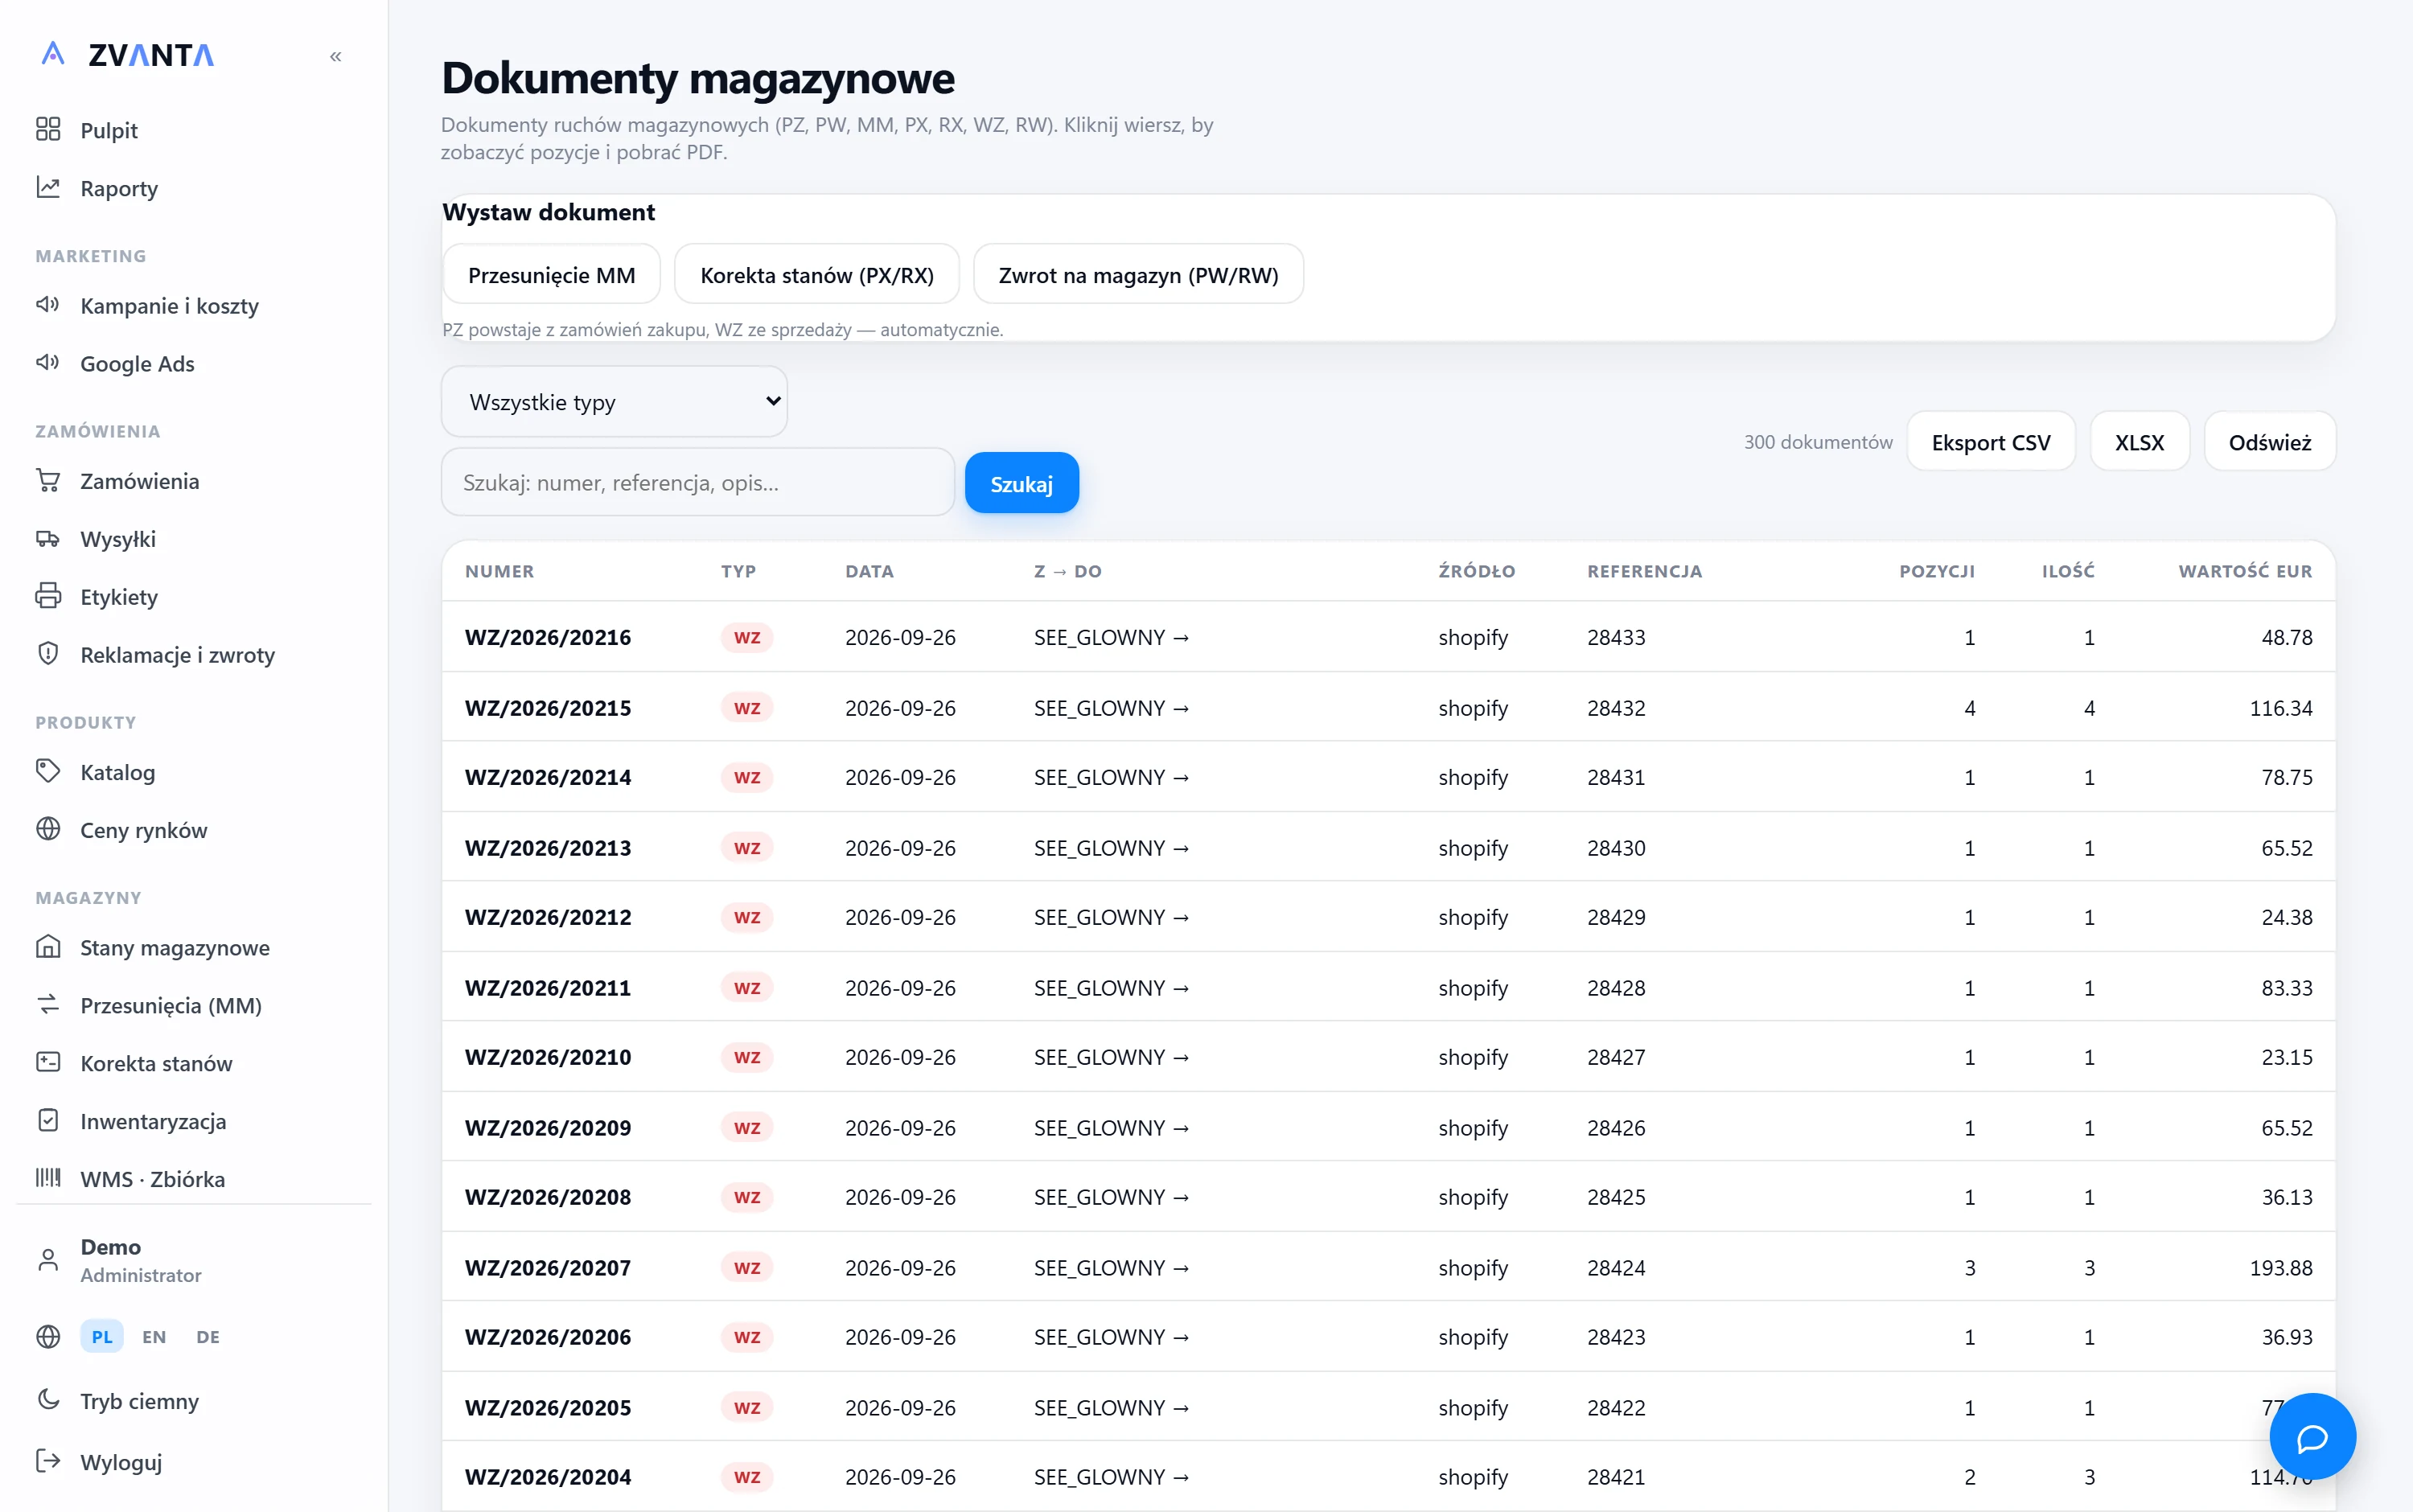Switch language to EN
The height and width of the screenshot is (1512, 2413).
pos(154,1337)
